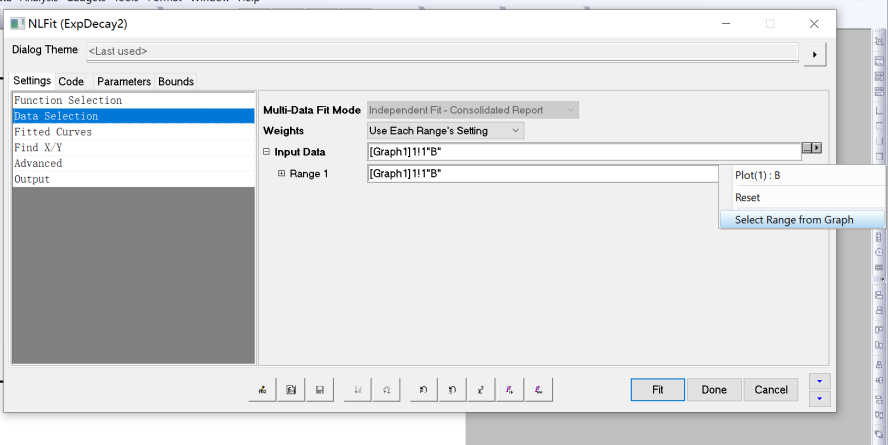This screenshot has height=445, width=888.
Task: Collapse the Input Data tree node
Action: [x=266, y=152]
